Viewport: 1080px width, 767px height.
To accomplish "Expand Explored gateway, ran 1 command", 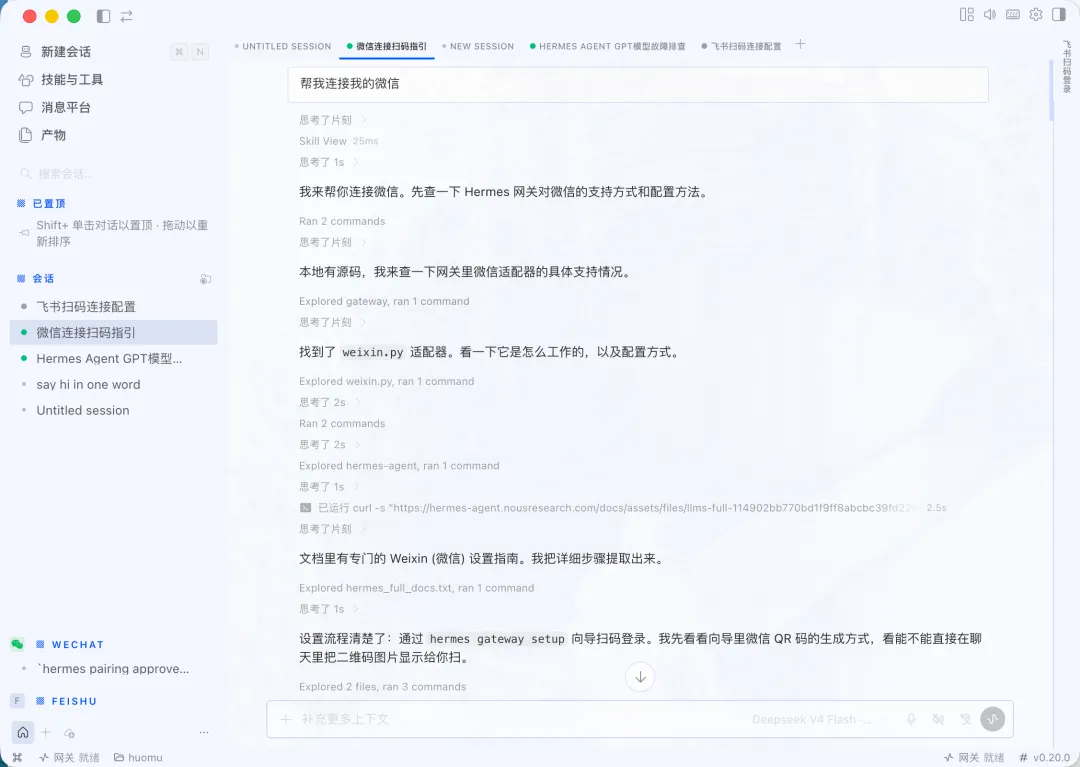I will (x=384, y=302).
